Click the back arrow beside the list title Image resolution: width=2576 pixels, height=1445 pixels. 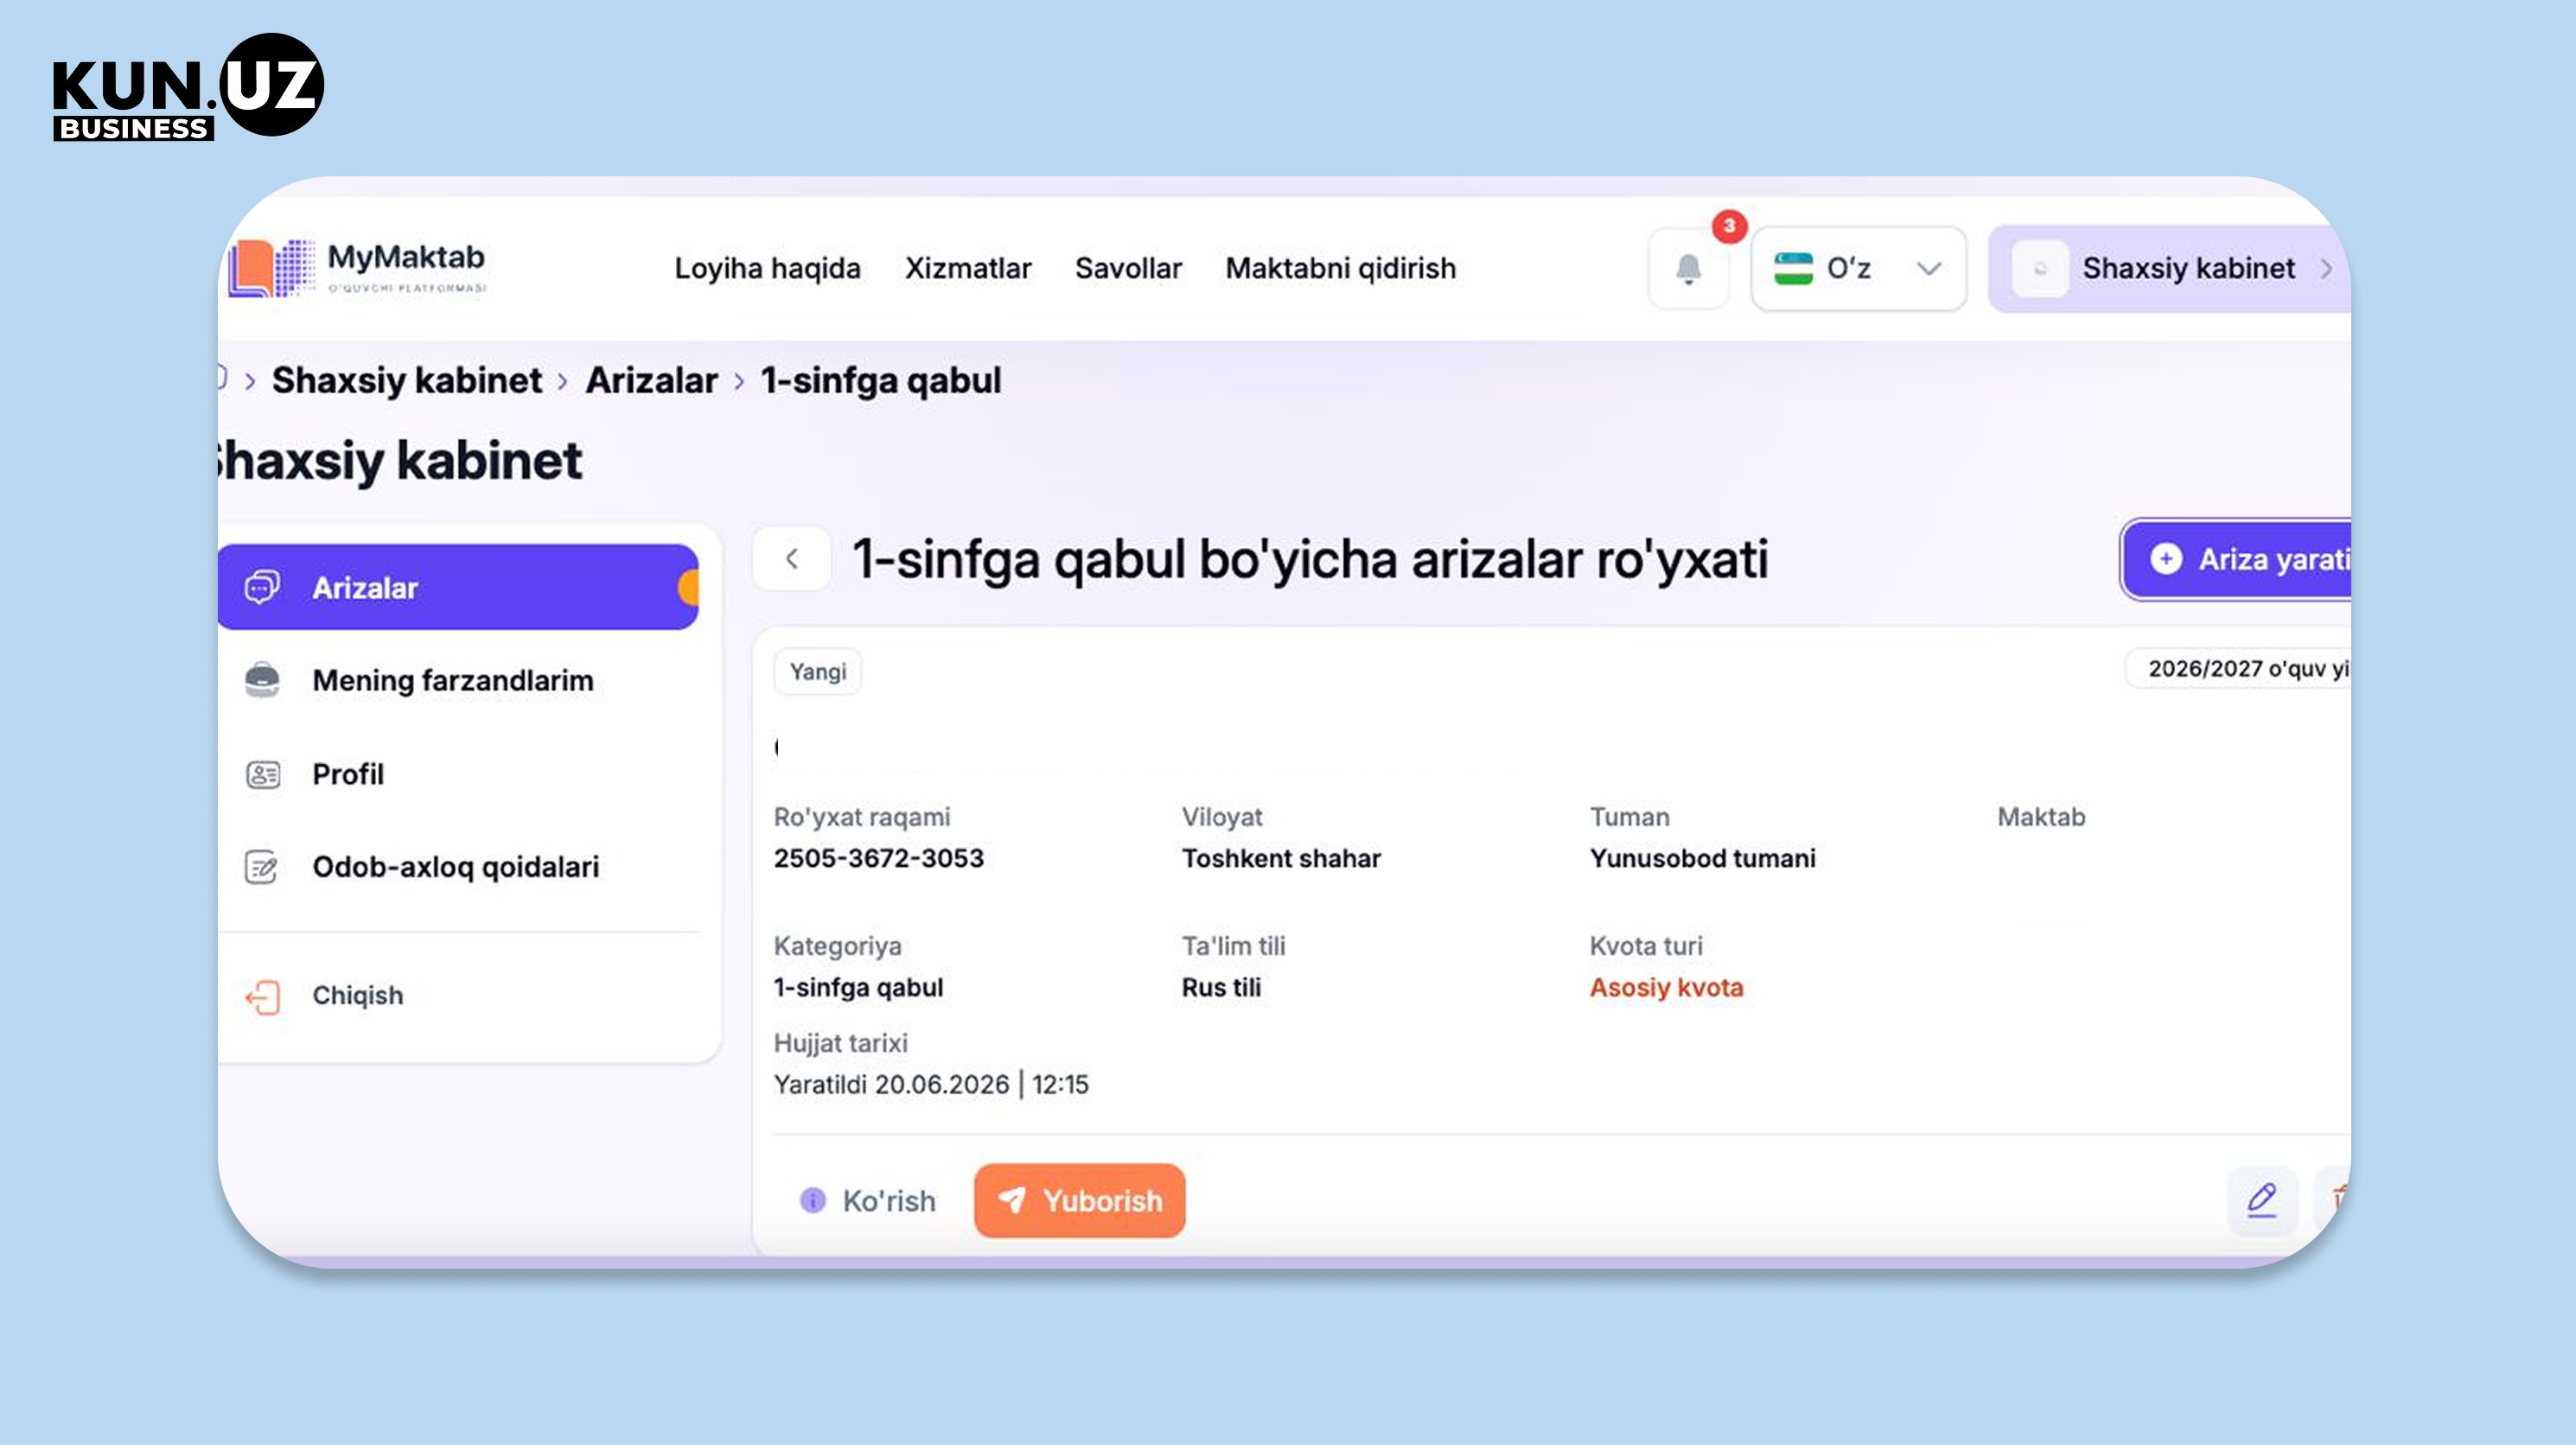(792, 558)
